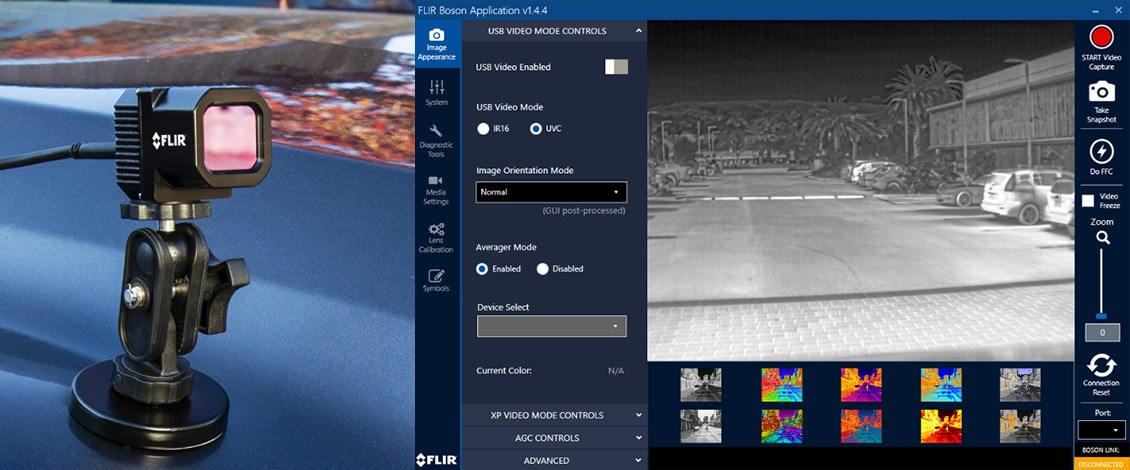Start video capture with red record button
This screenshot has height=470, width=1130.
(x=1101, y=37)
